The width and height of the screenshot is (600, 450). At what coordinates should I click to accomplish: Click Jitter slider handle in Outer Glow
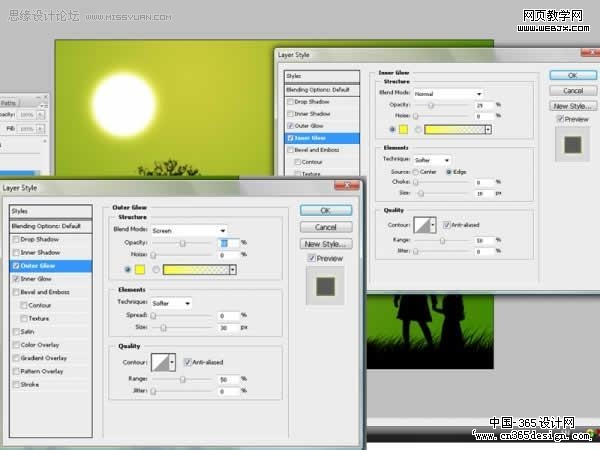(x=153, y=391)
